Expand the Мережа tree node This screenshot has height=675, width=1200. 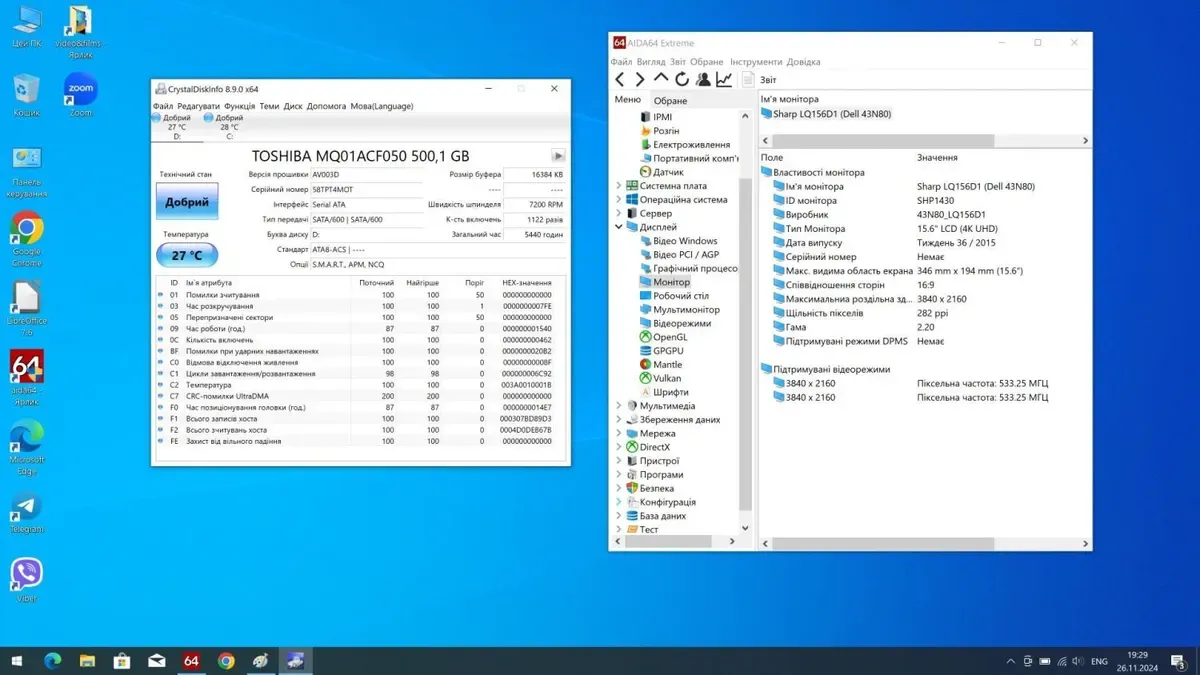(619, 434)
